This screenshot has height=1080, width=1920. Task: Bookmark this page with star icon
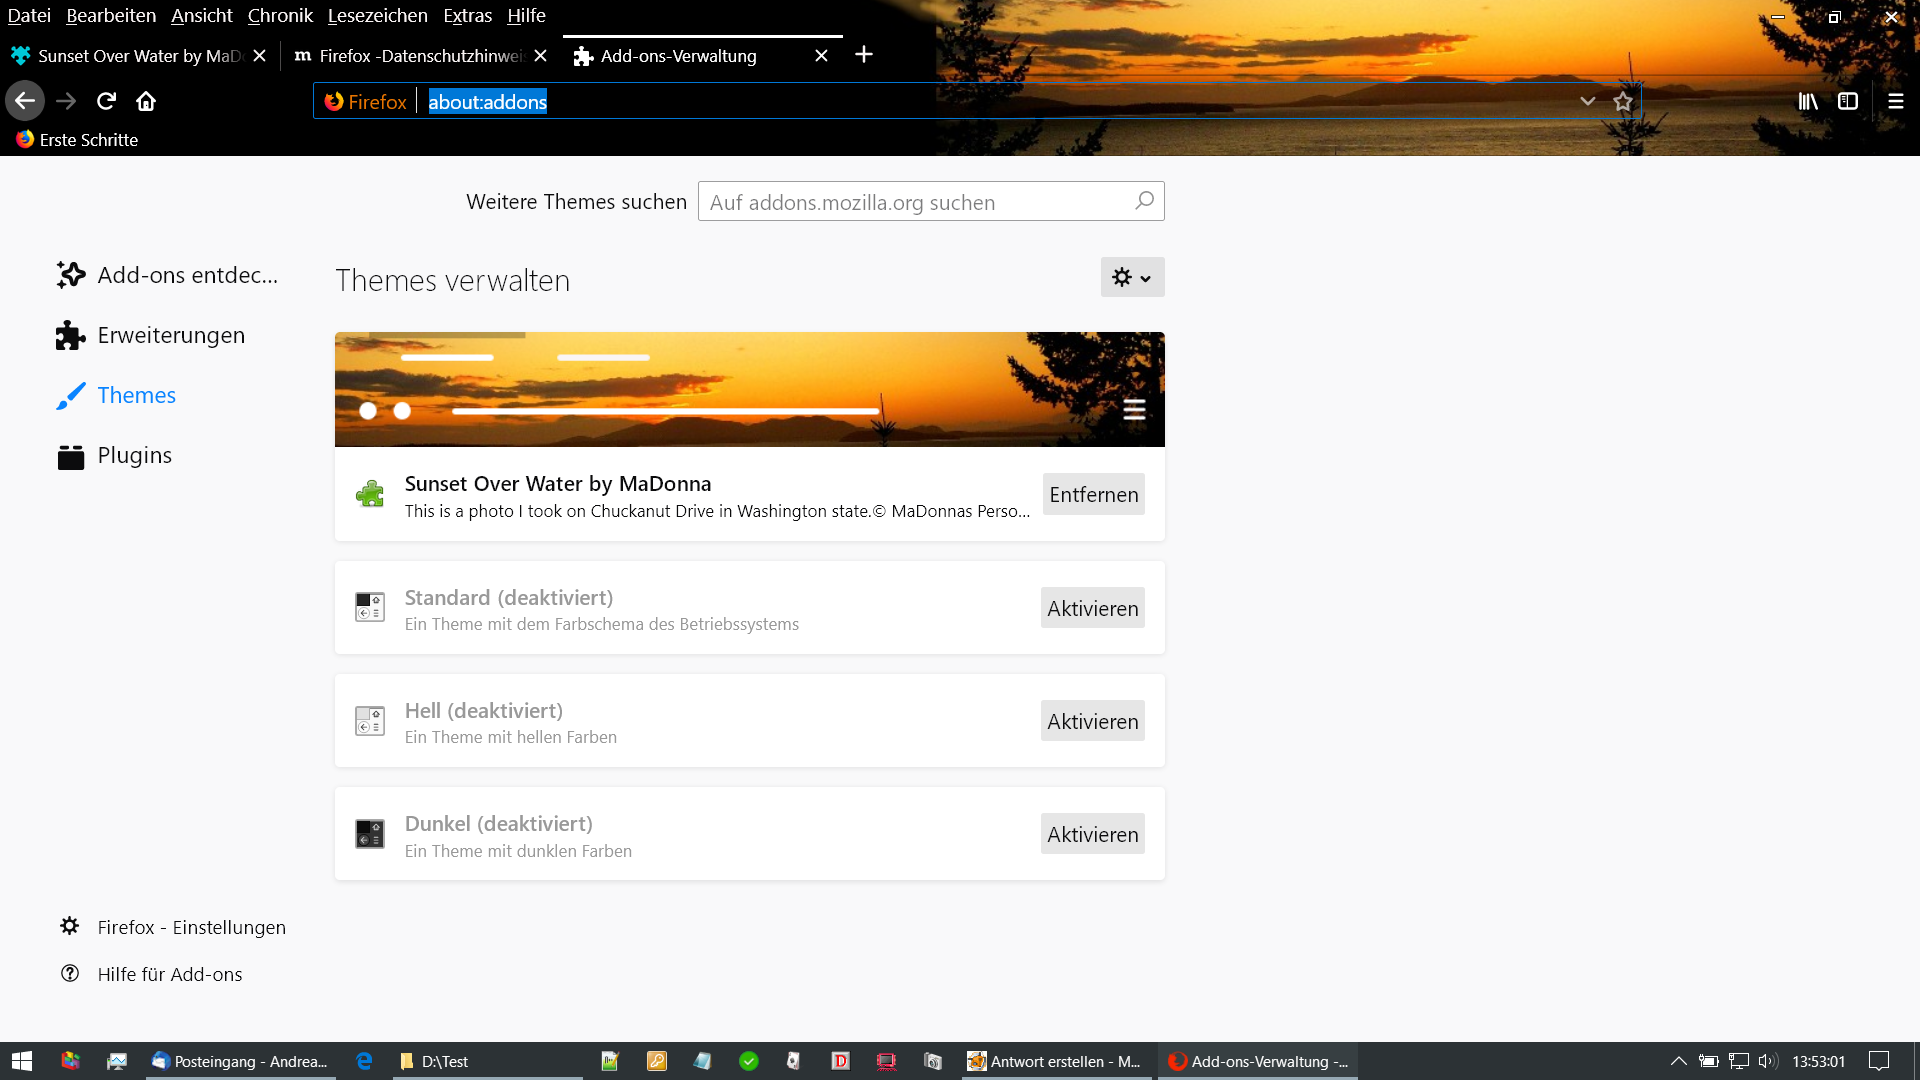point(1622,101)
